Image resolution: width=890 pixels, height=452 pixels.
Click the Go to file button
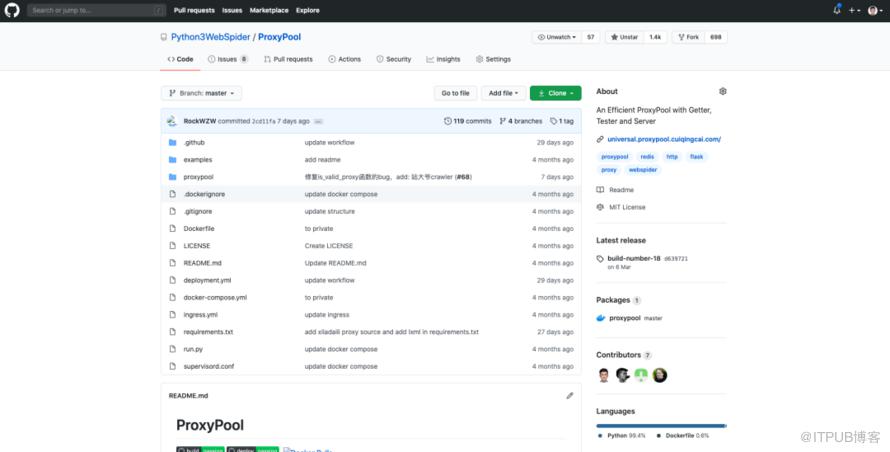[x=455, y=93]
